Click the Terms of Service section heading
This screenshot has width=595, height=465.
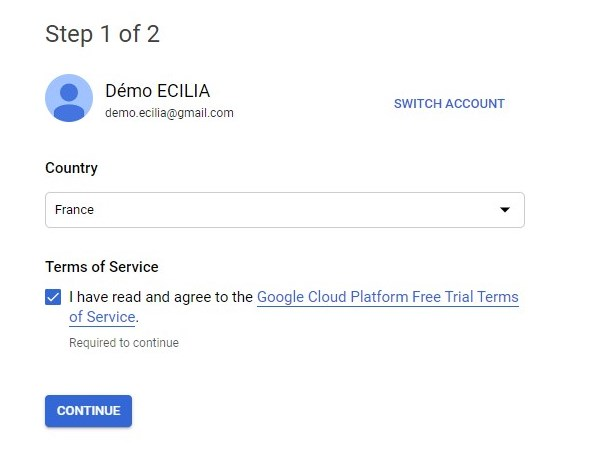tap(102, 267)
